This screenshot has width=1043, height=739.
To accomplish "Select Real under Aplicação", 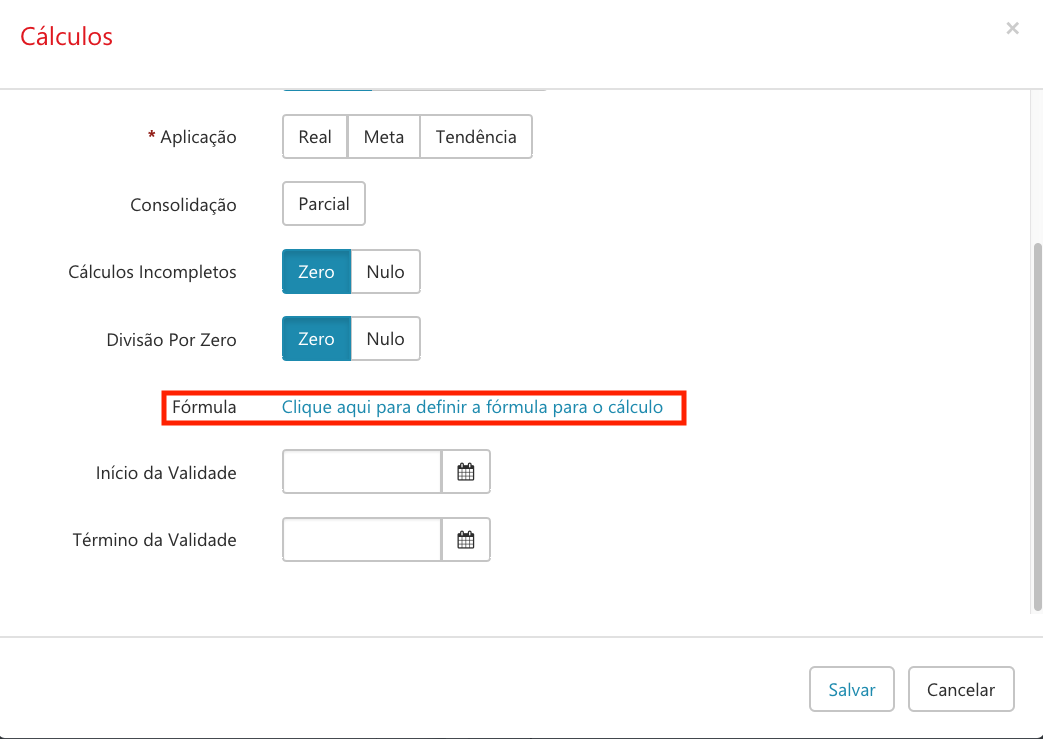I will pos(315,137).
